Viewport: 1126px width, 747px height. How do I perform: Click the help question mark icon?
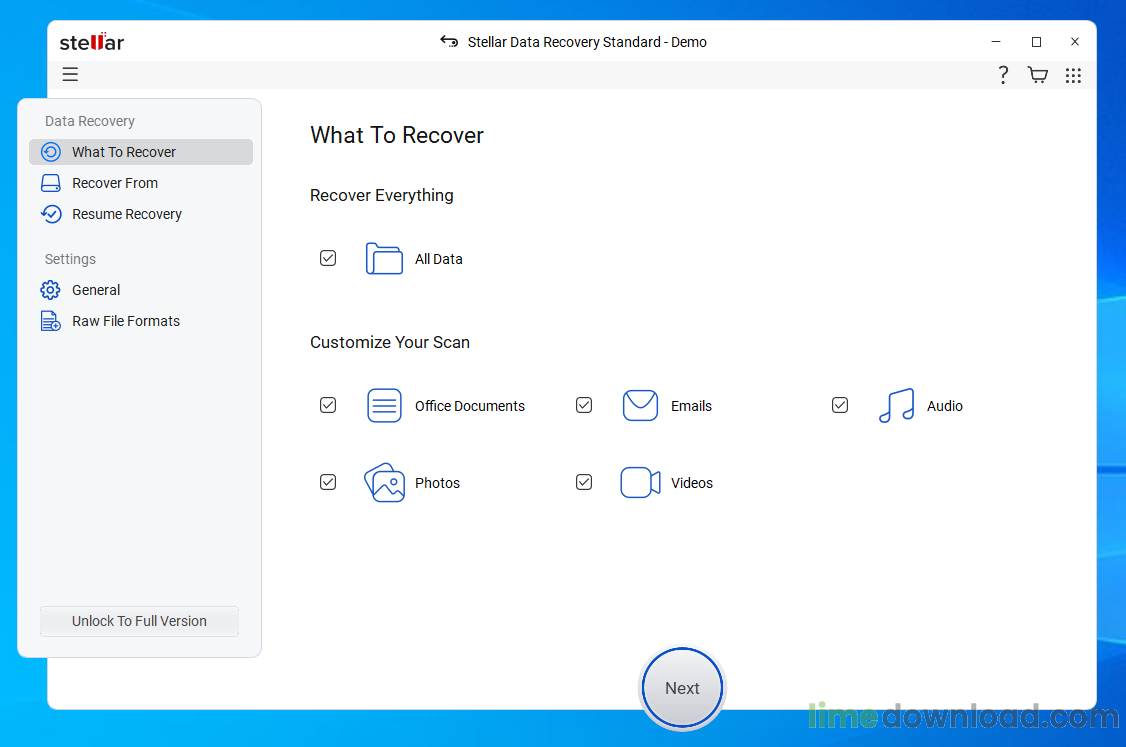point(1003,75)
